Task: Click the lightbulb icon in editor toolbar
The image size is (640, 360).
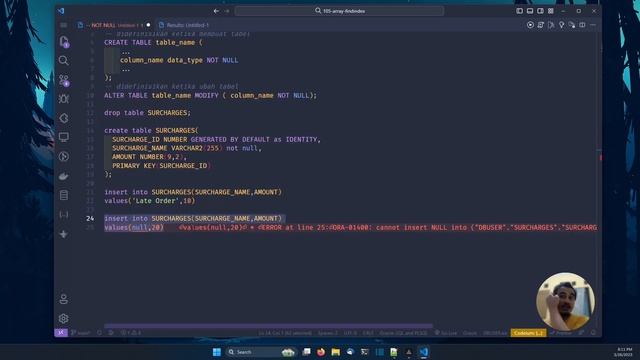Action: click(x=562, y=25)
